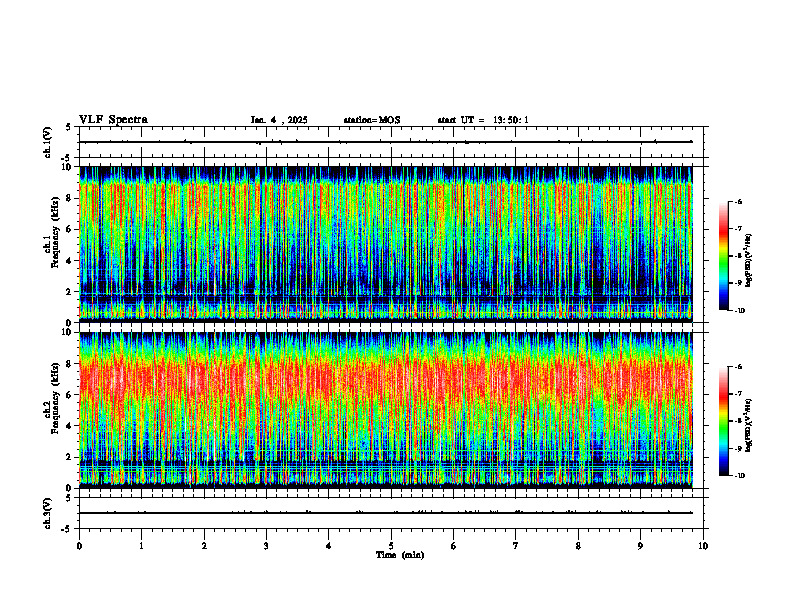Click the ch.1 frequency tick "4"
792x612 pixels.
click(x=69, y=261)
